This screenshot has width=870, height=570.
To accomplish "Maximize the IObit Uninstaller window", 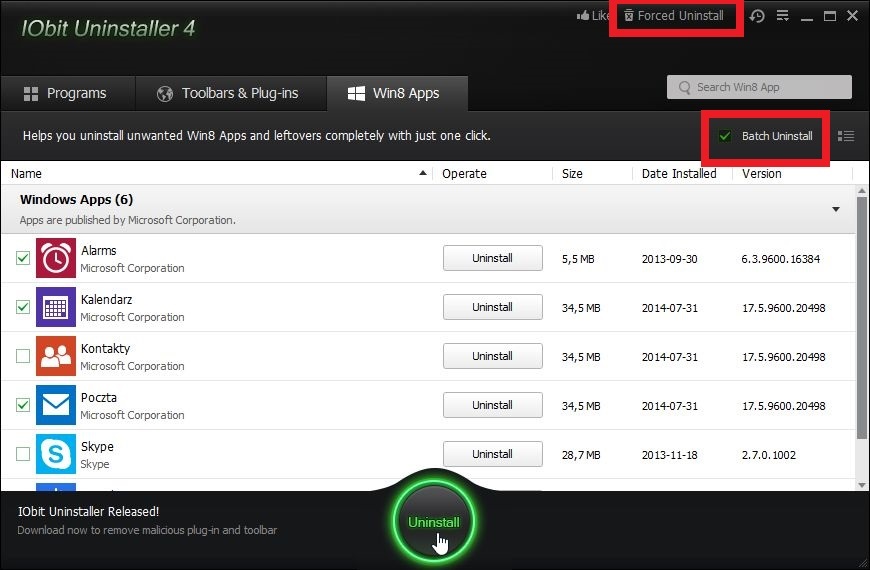I will click(829, 16).
